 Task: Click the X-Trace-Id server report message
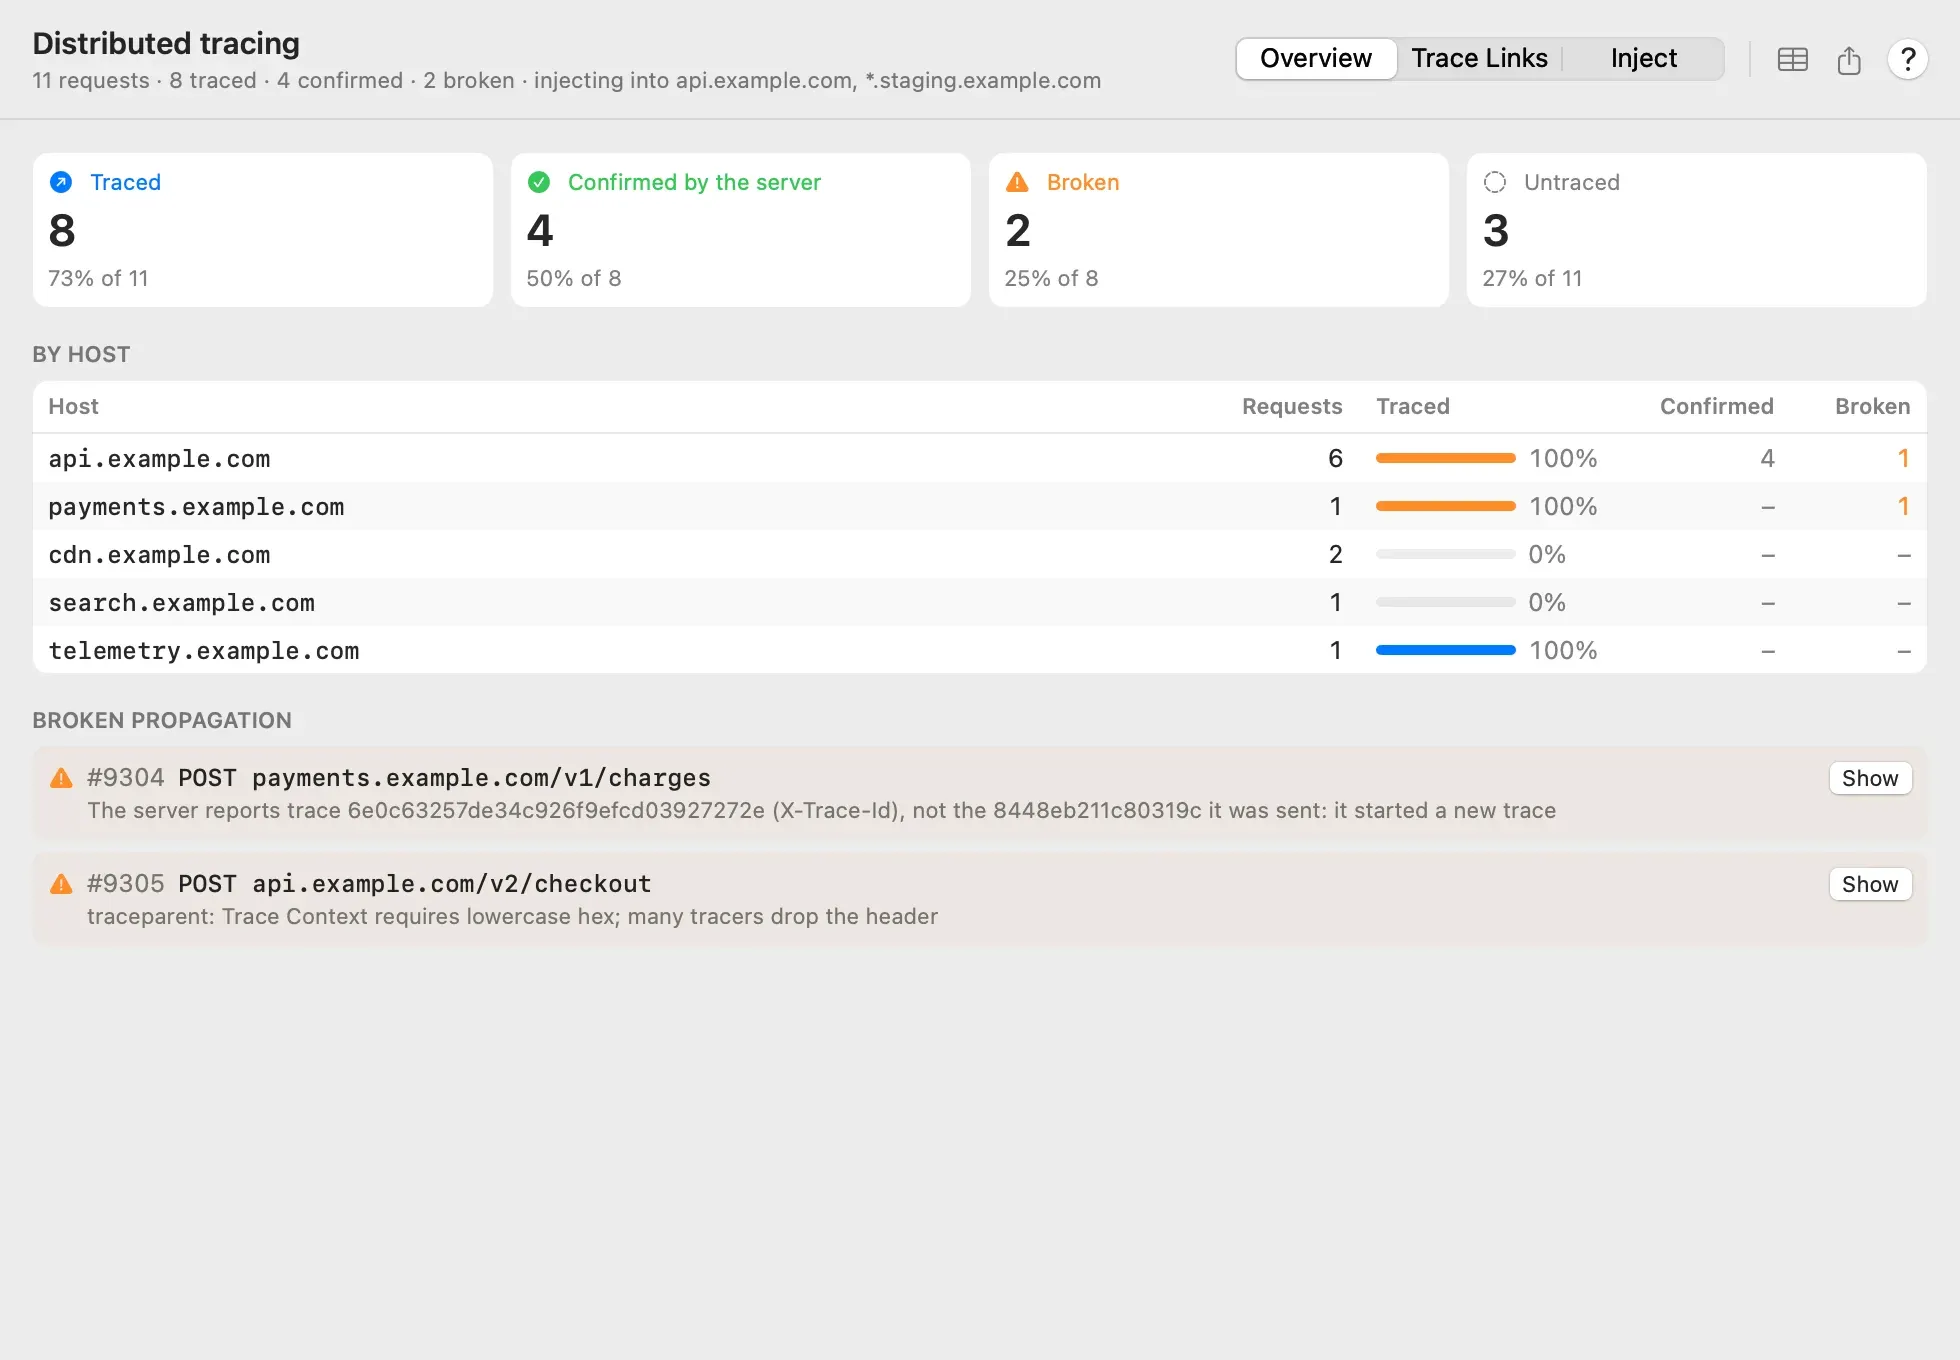(x=821, y=810)
